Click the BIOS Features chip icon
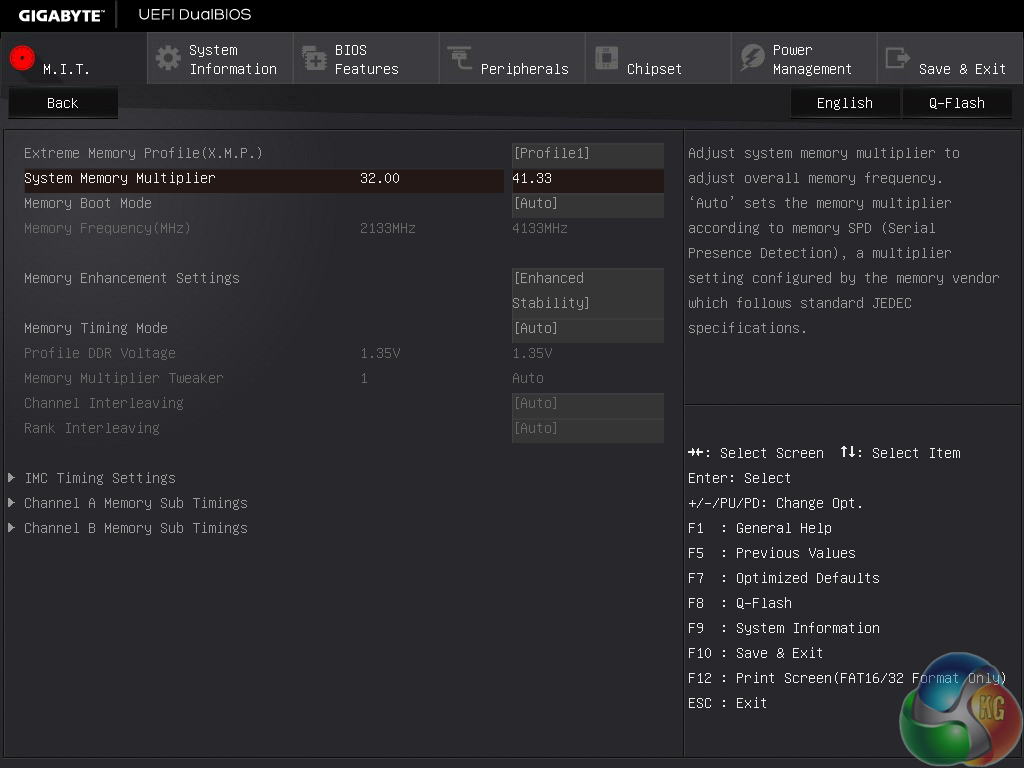This screenshot has height=768, width=1024. tap(315, 59)
